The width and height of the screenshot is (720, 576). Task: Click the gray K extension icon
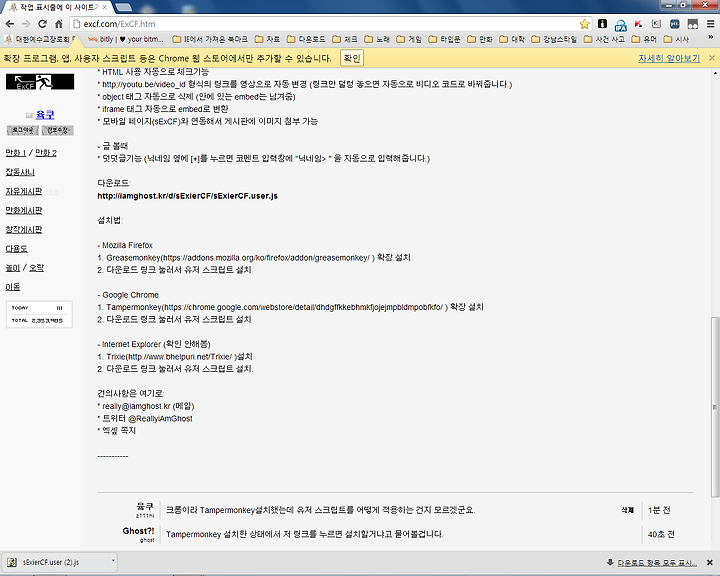point(656,24)
